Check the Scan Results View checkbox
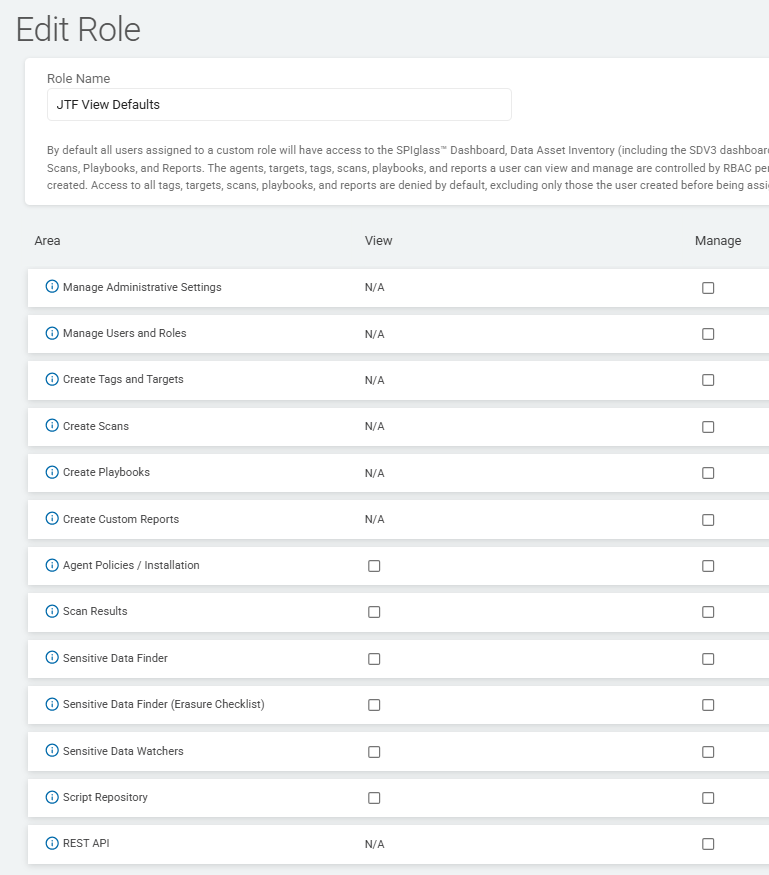769x875 pixels. [x=374, y=612]
